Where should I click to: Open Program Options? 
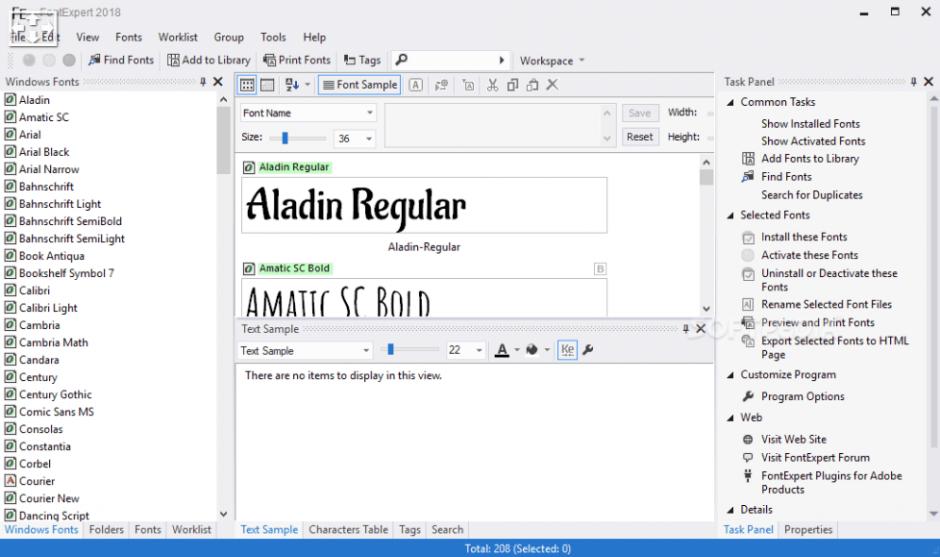click(803, 396)
